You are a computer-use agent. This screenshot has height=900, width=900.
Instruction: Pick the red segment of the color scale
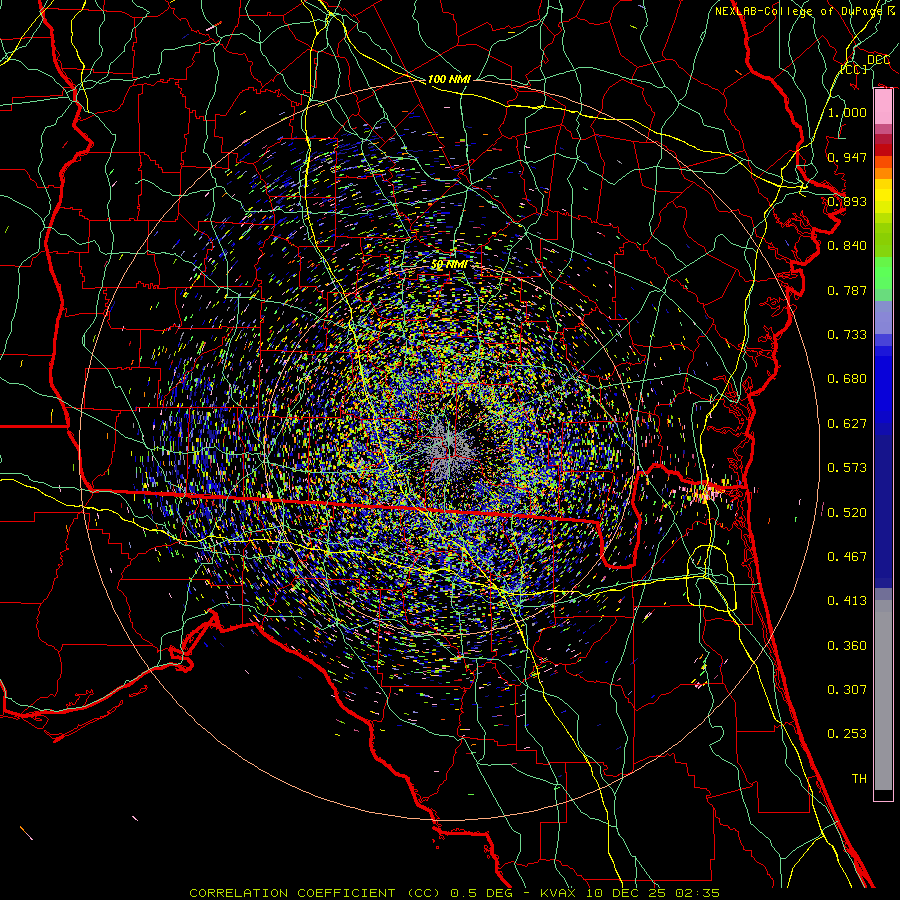pos(883,149)
